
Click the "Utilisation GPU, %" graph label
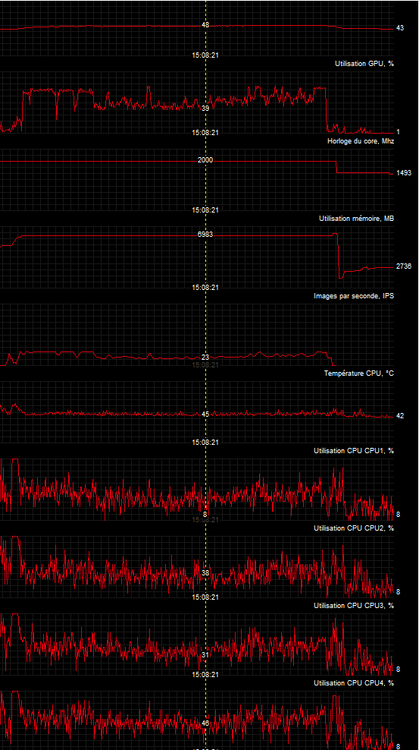364,64
